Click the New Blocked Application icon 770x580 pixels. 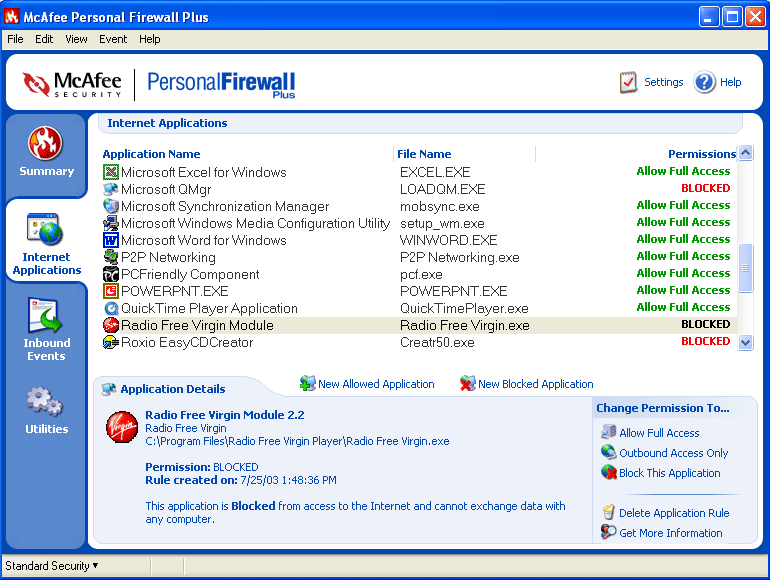tap(468, 383)
